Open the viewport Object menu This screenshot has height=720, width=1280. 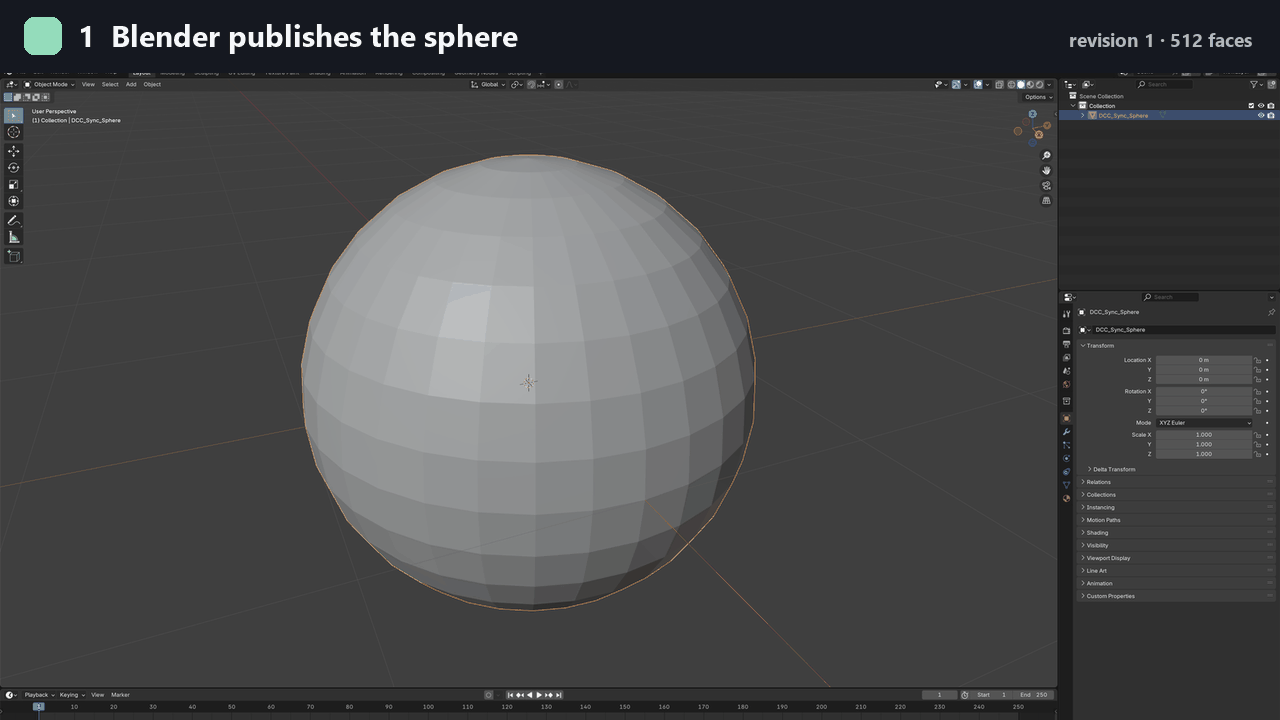click(152, 84)
